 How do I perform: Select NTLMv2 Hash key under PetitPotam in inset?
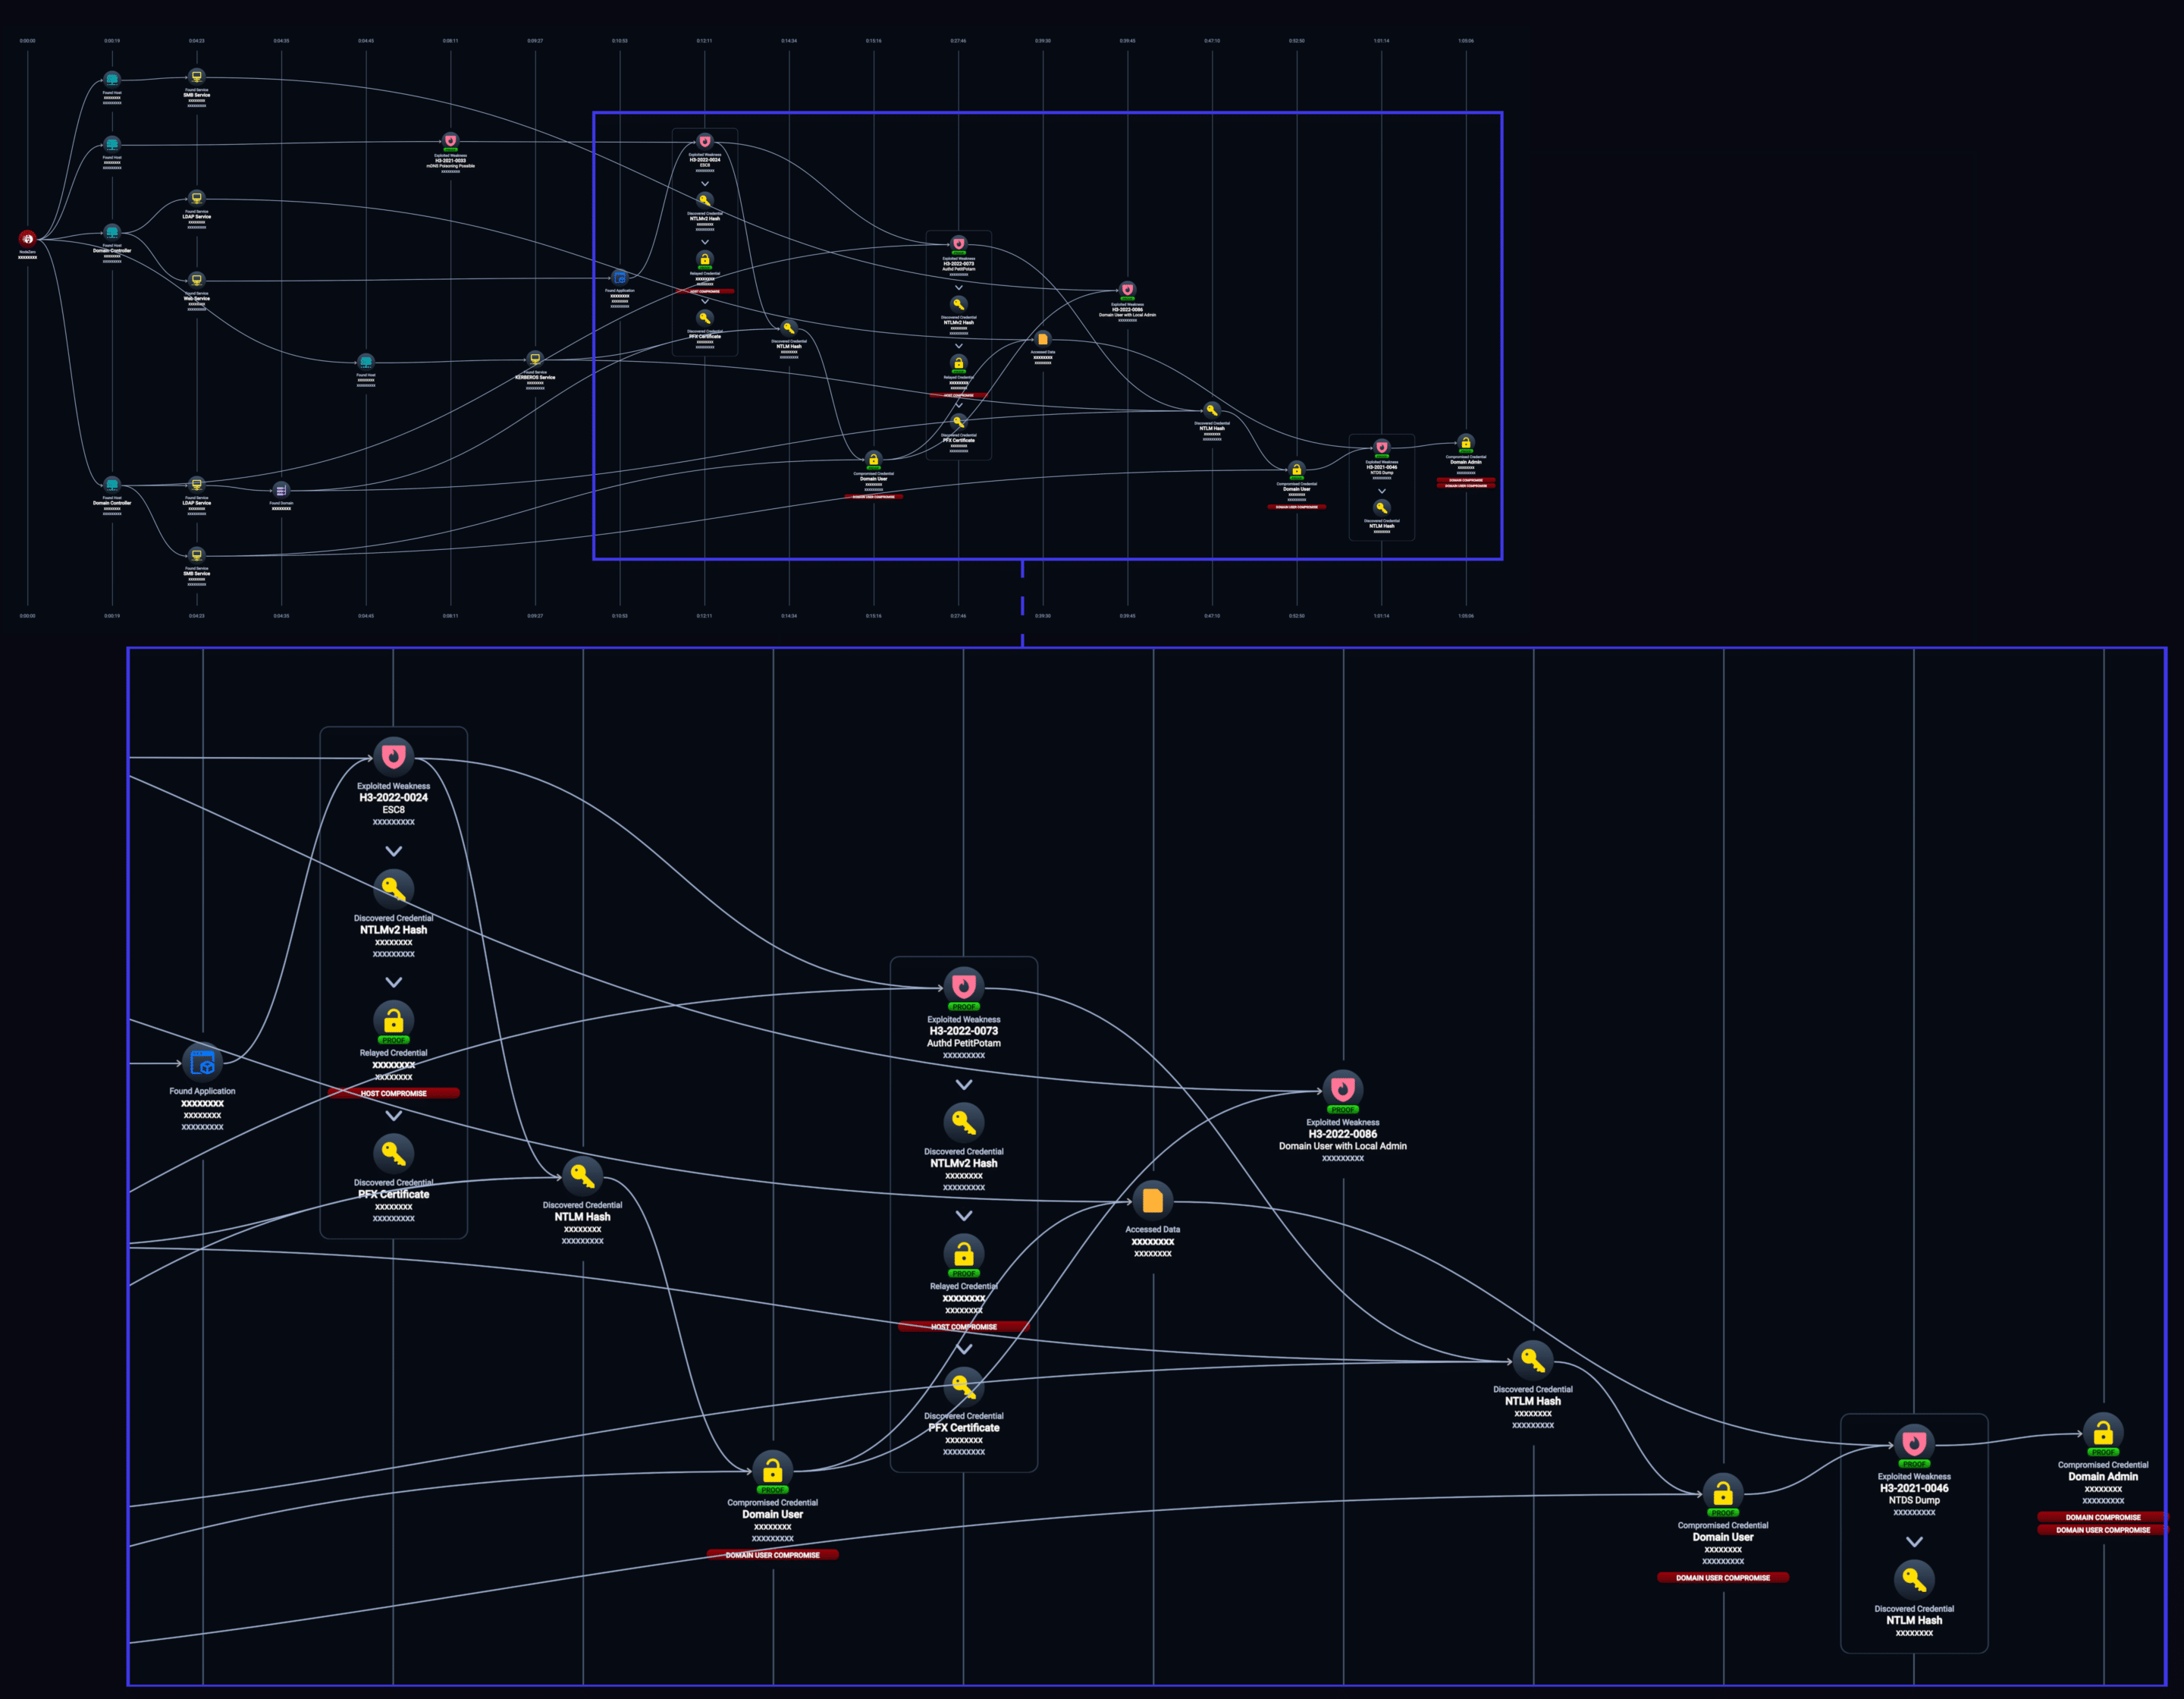point(964,1122)
